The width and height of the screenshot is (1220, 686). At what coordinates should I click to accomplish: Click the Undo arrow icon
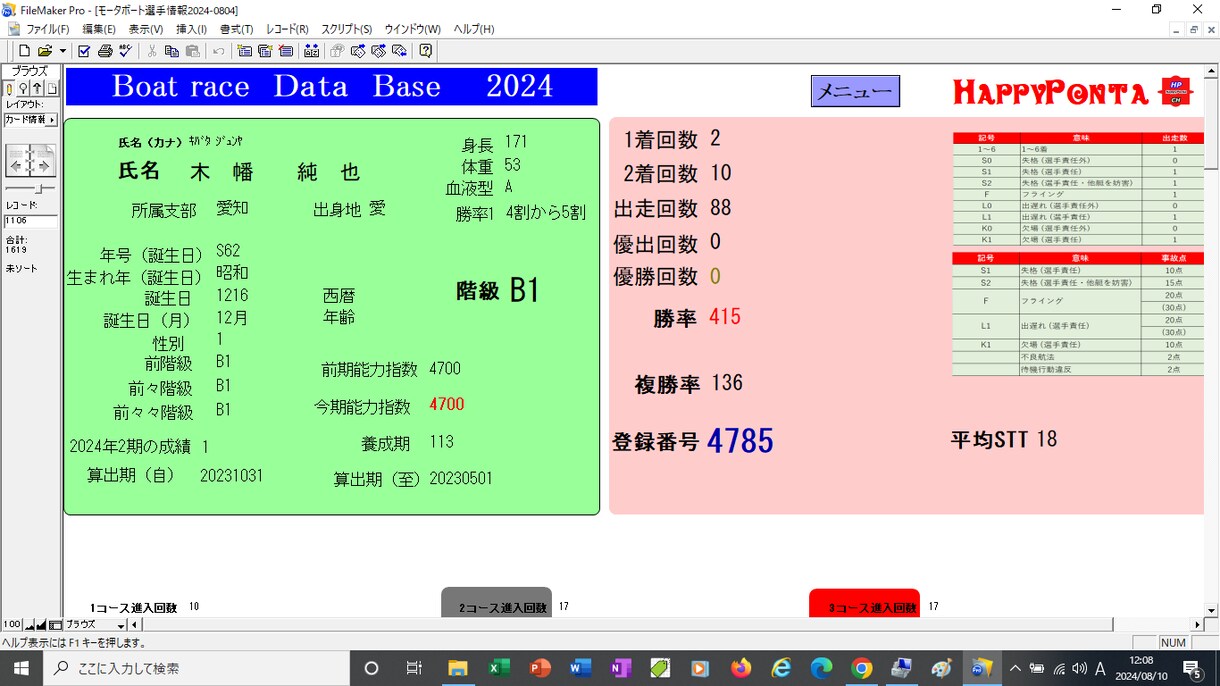[218, 51]
